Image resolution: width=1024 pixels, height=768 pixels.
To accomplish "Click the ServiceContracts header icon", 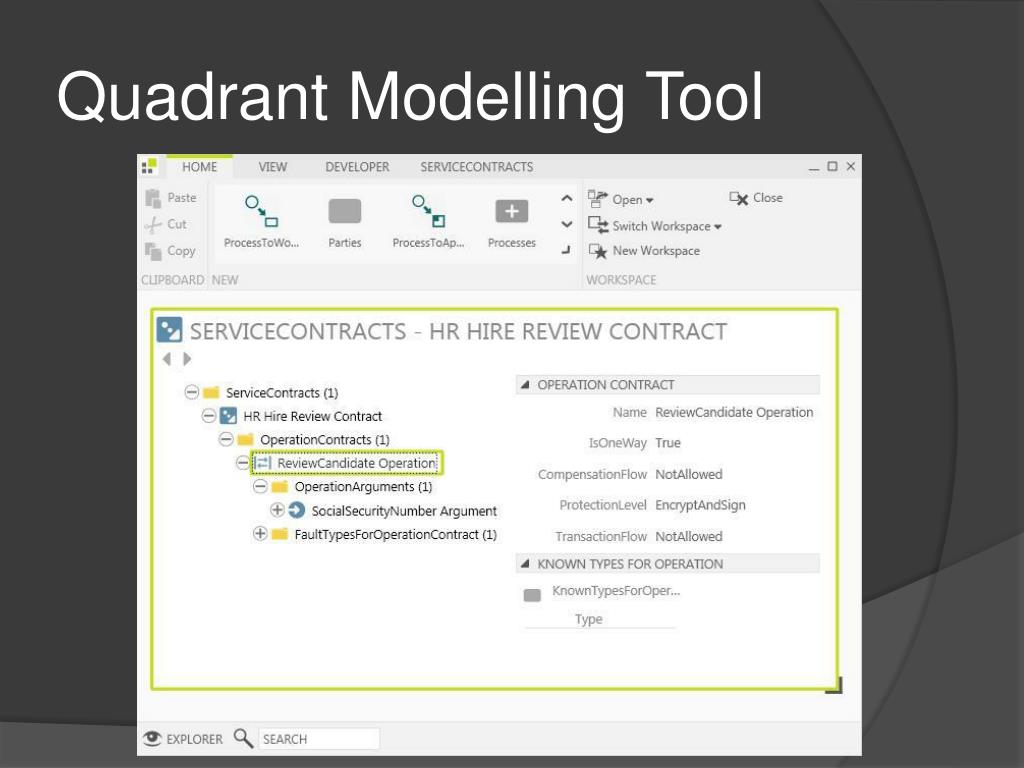I will (169, 330).
